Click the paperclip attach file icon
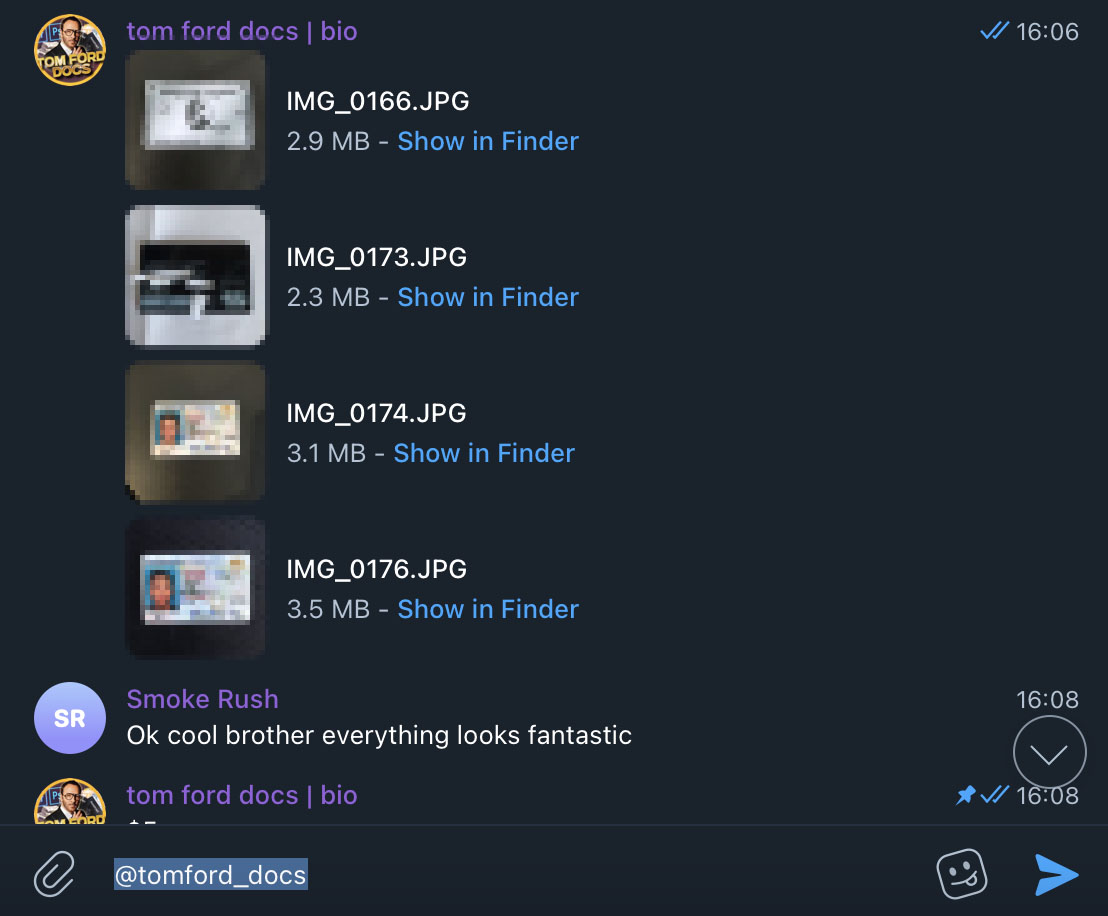The width and height of the screenshot is (1108, 916). click(54, 875)
